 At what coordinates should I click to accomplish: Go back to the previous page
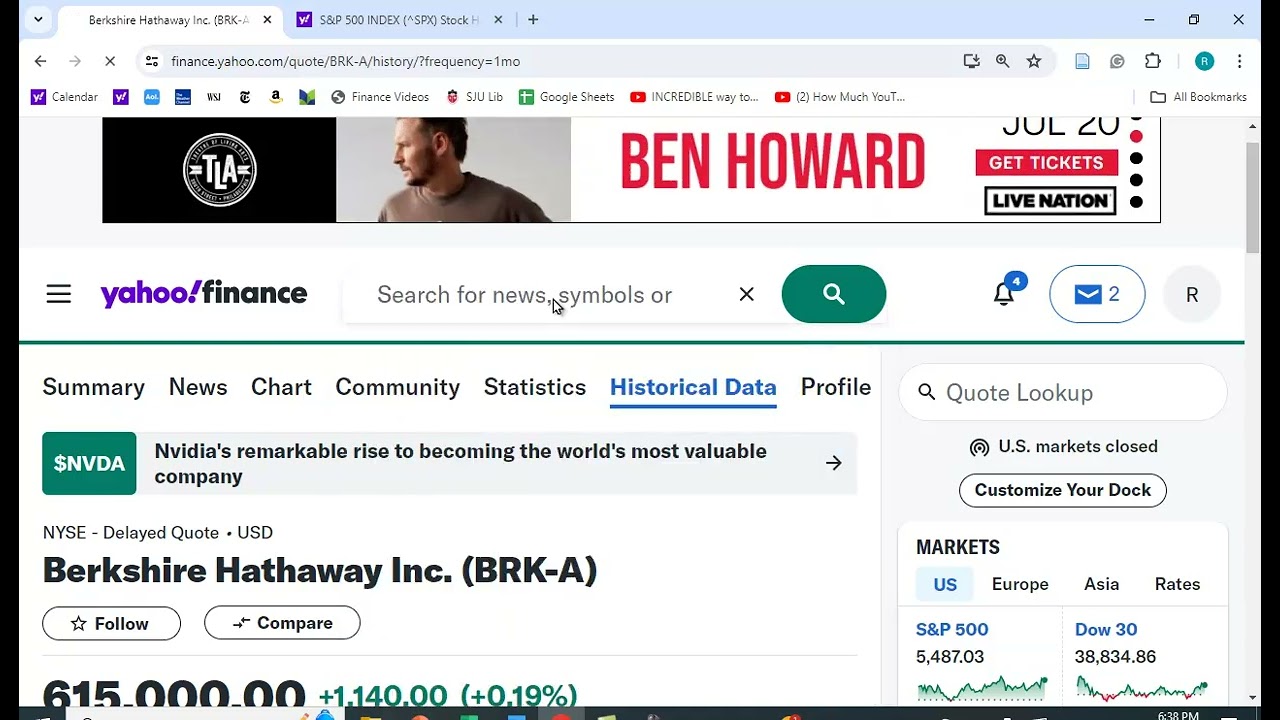pos(40,61)
